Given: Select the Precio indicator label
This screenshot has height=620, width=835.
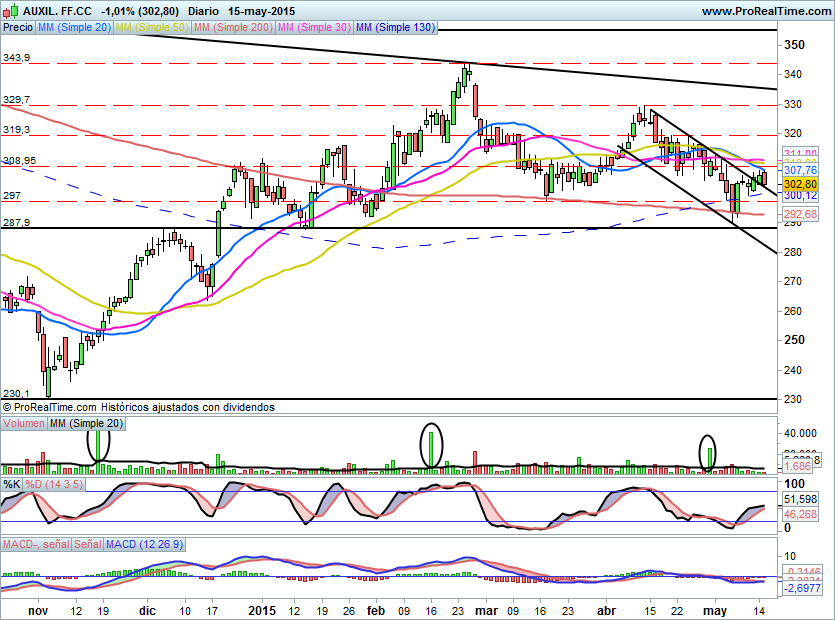Looking at the screenshot, I should pyautogui.click(x=17, y=28).
